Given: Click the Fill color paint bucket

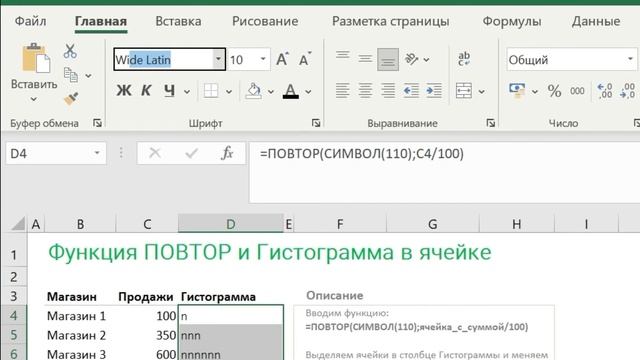Looking at the screenshot, I should click(253, 91).
